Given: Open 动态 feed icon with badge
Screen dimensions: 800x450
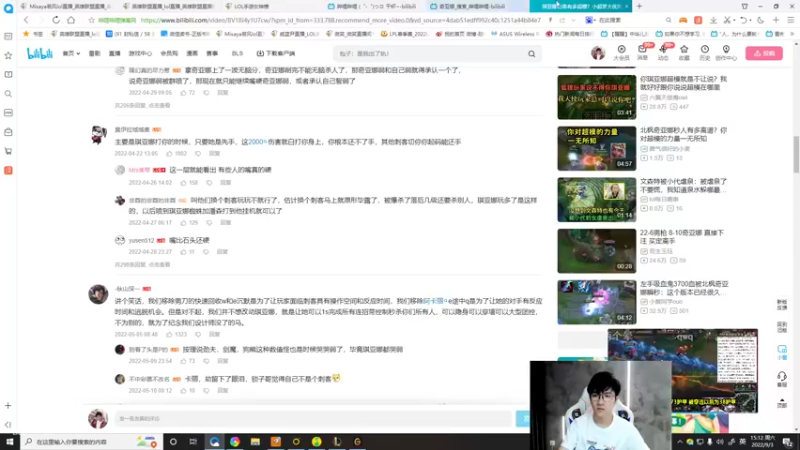Looking at the screenshot, I should 663,53.
